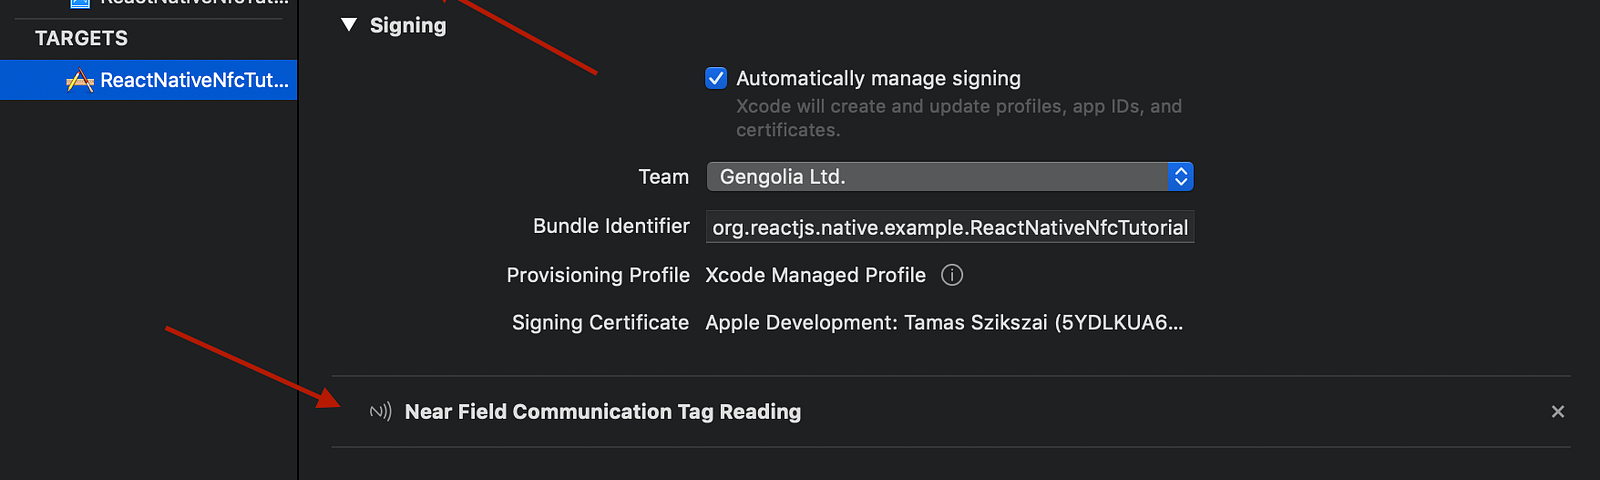Toggle the Automatically manage signing checkbox
Viewport: 1600px width, 480px height.
pos(716,78)
